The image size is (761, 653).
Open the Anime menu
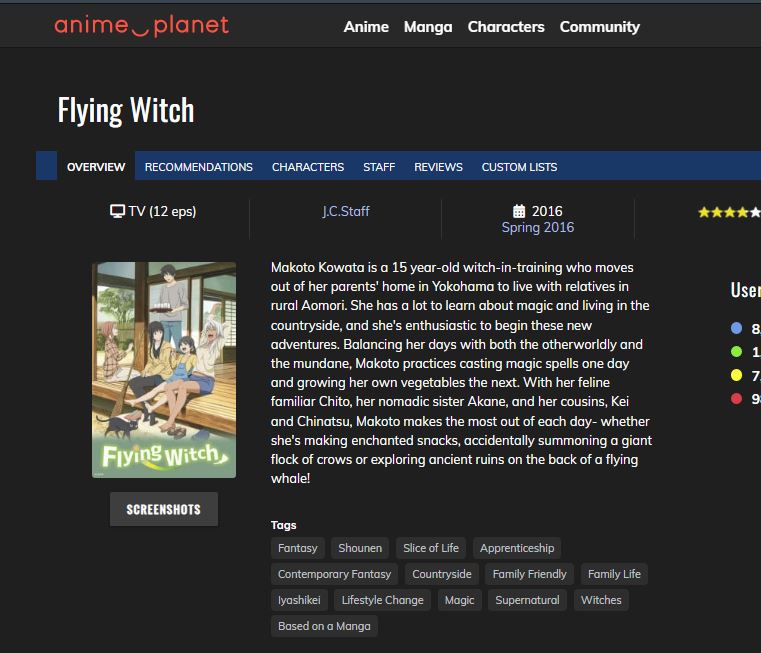point(366,27)
